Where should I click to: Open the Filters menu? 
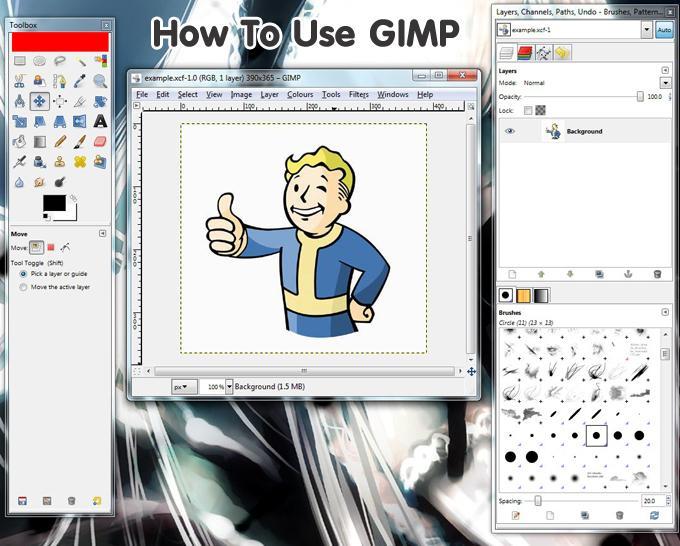click(359, 95)
